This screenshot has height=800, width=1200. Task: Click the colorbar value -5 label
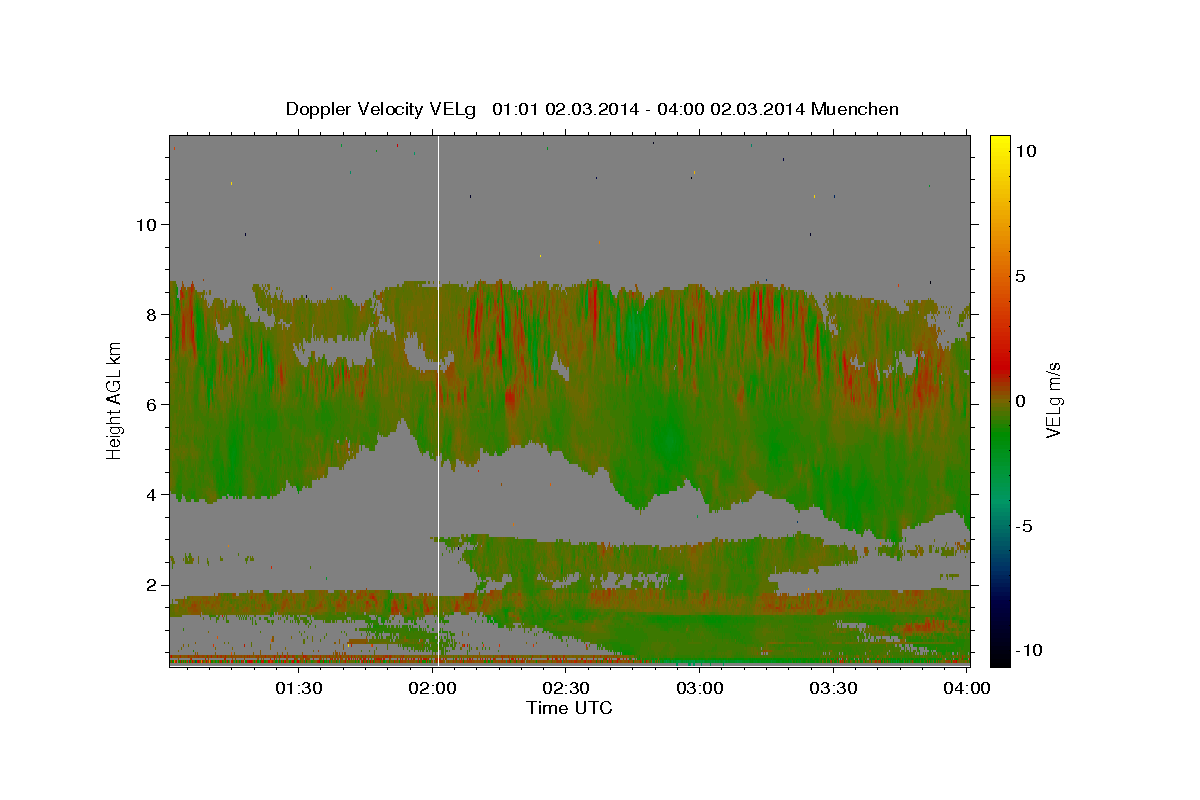tap(1024, 525)
